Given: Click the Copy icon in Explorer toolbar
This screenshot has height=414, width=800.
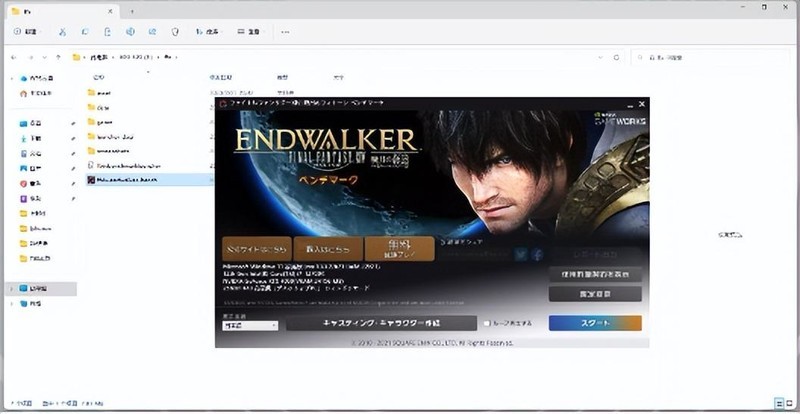Looking at the screenshot, I should [85, 32].
